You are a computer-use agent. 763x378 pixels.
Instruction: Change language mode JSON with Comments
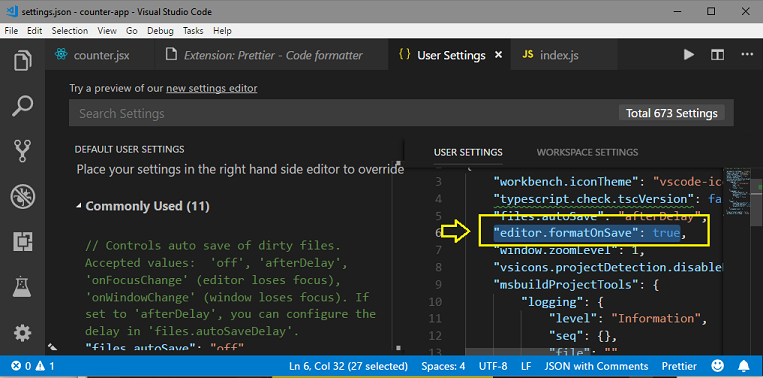[x=596, y=366]
